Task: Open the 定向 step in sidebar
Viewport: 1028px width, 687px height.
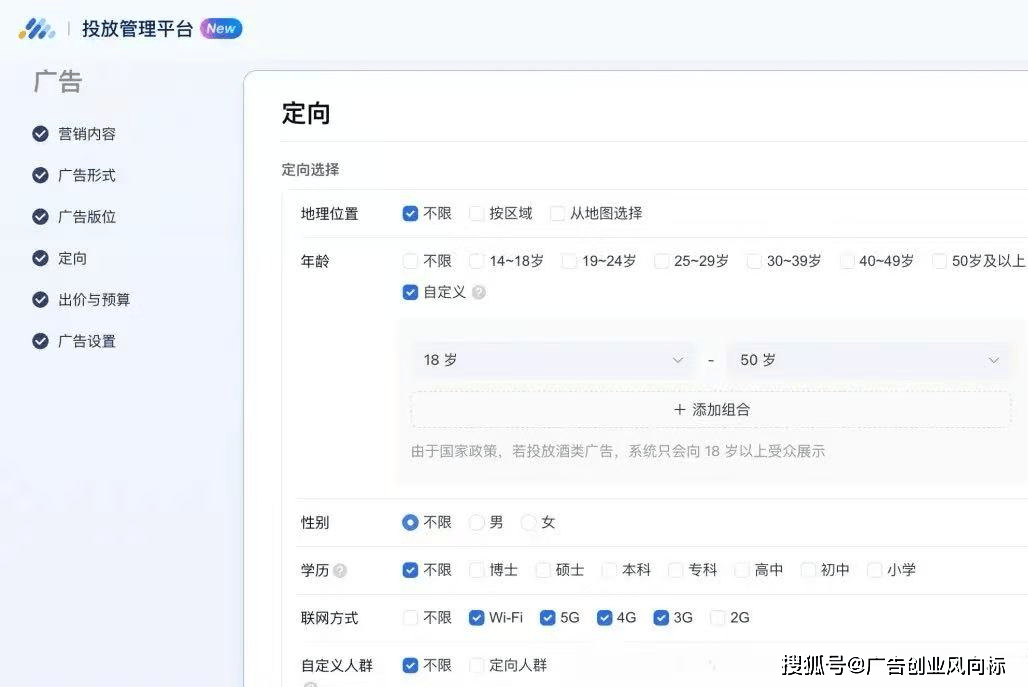Action: [x=72, y=258]
